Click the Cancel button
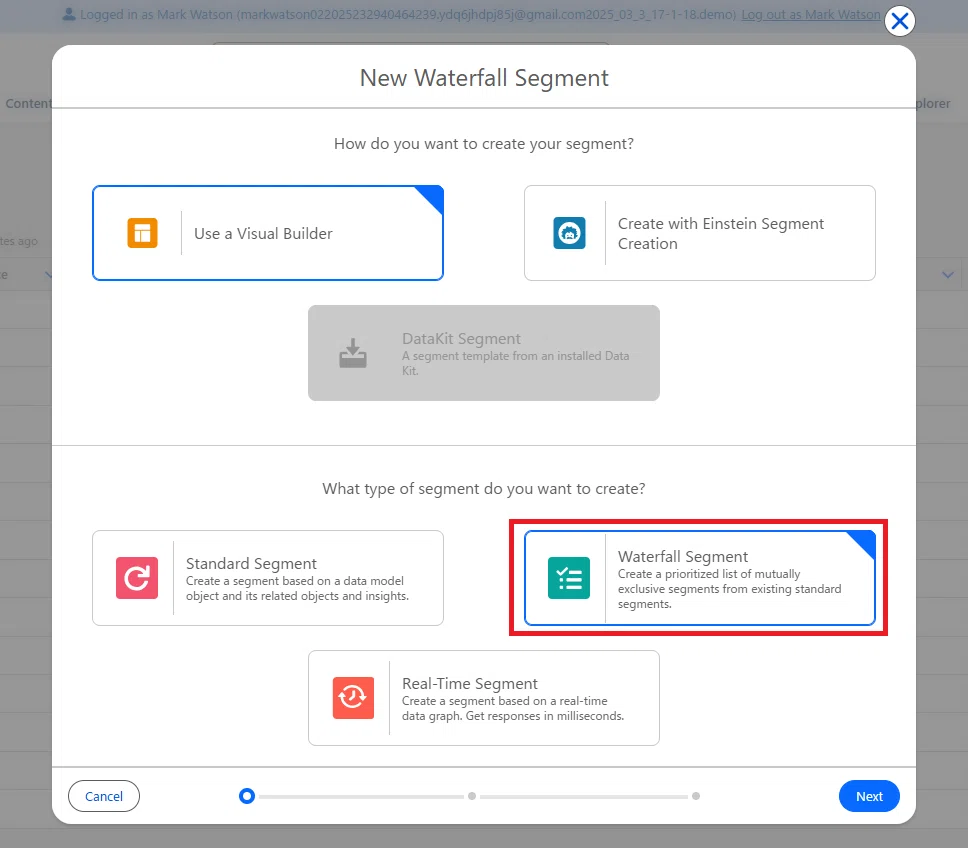This screenshot has height=848, width=968. pos(104,796)
